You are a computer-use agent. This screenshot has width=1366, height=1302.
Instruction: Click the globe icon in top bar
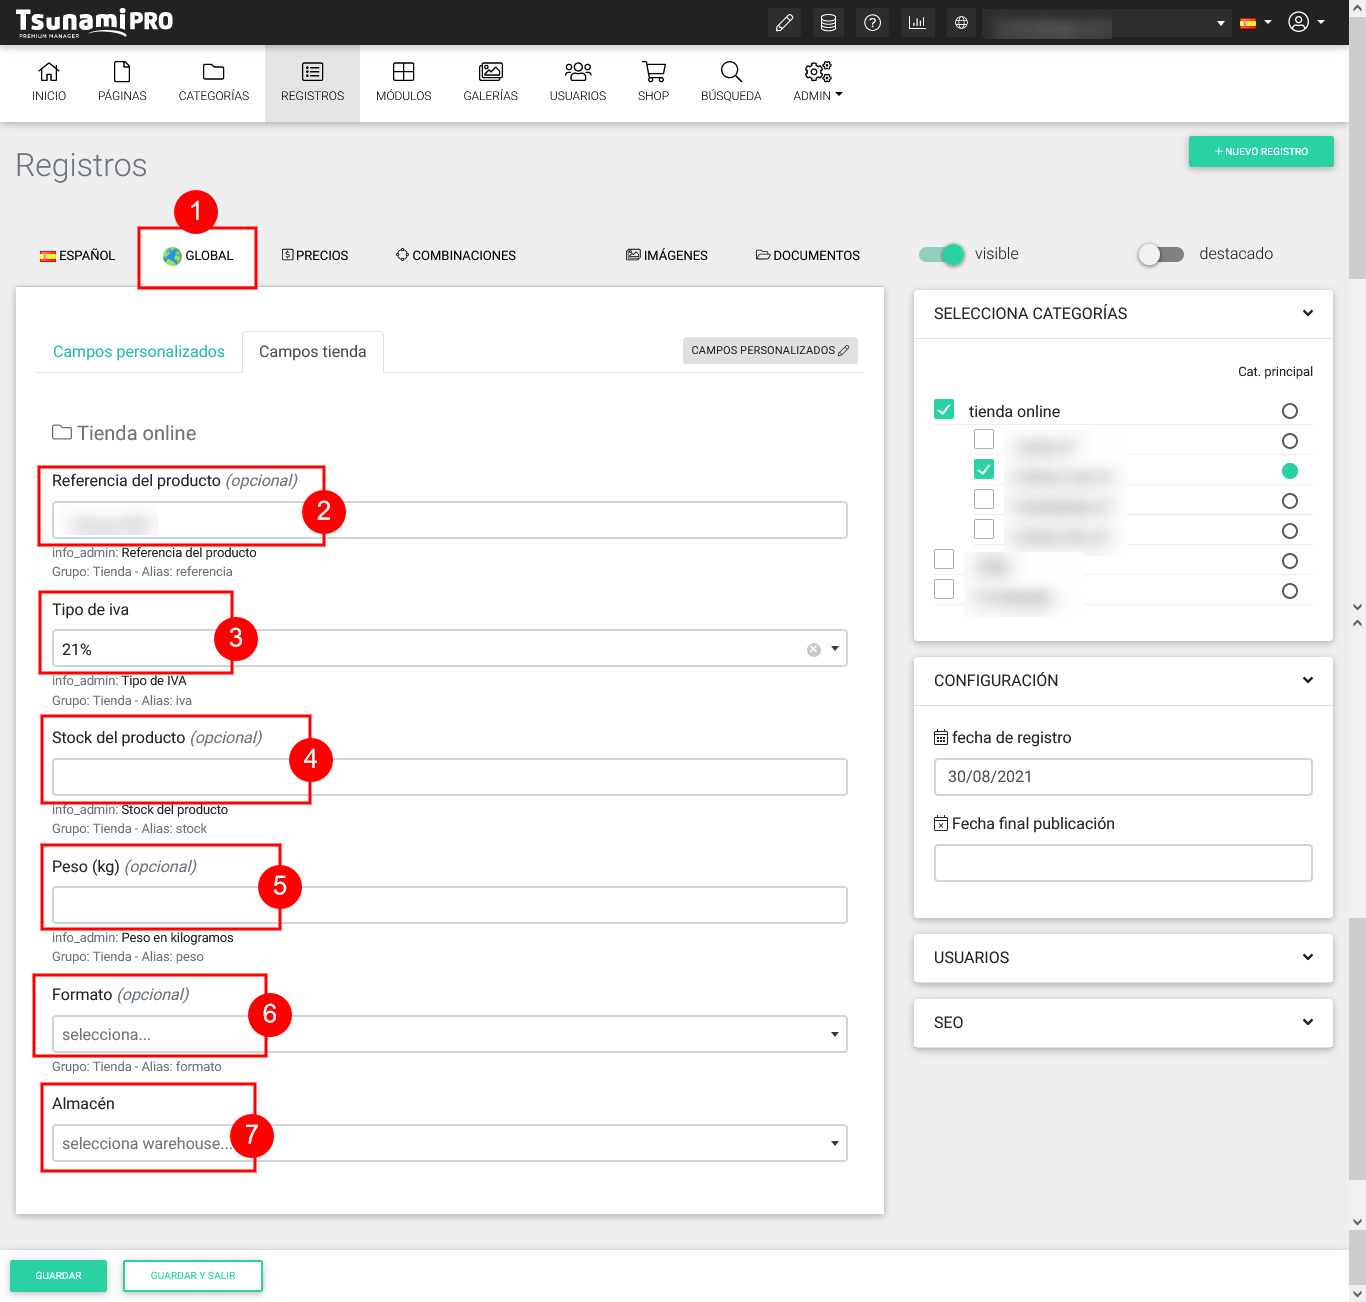[x=961, y=22]
